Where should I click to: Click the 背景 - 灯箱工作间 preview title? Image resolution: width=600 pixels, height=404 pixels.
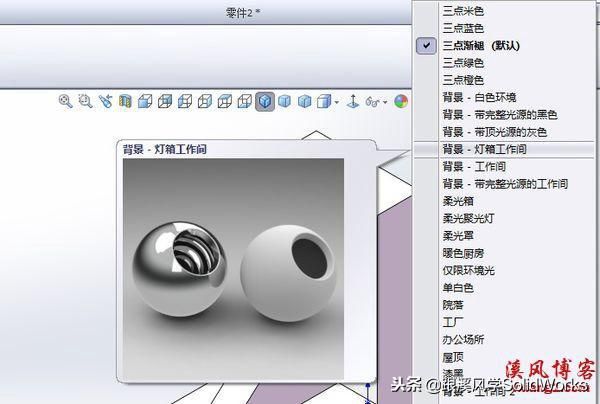click(165, 149)
